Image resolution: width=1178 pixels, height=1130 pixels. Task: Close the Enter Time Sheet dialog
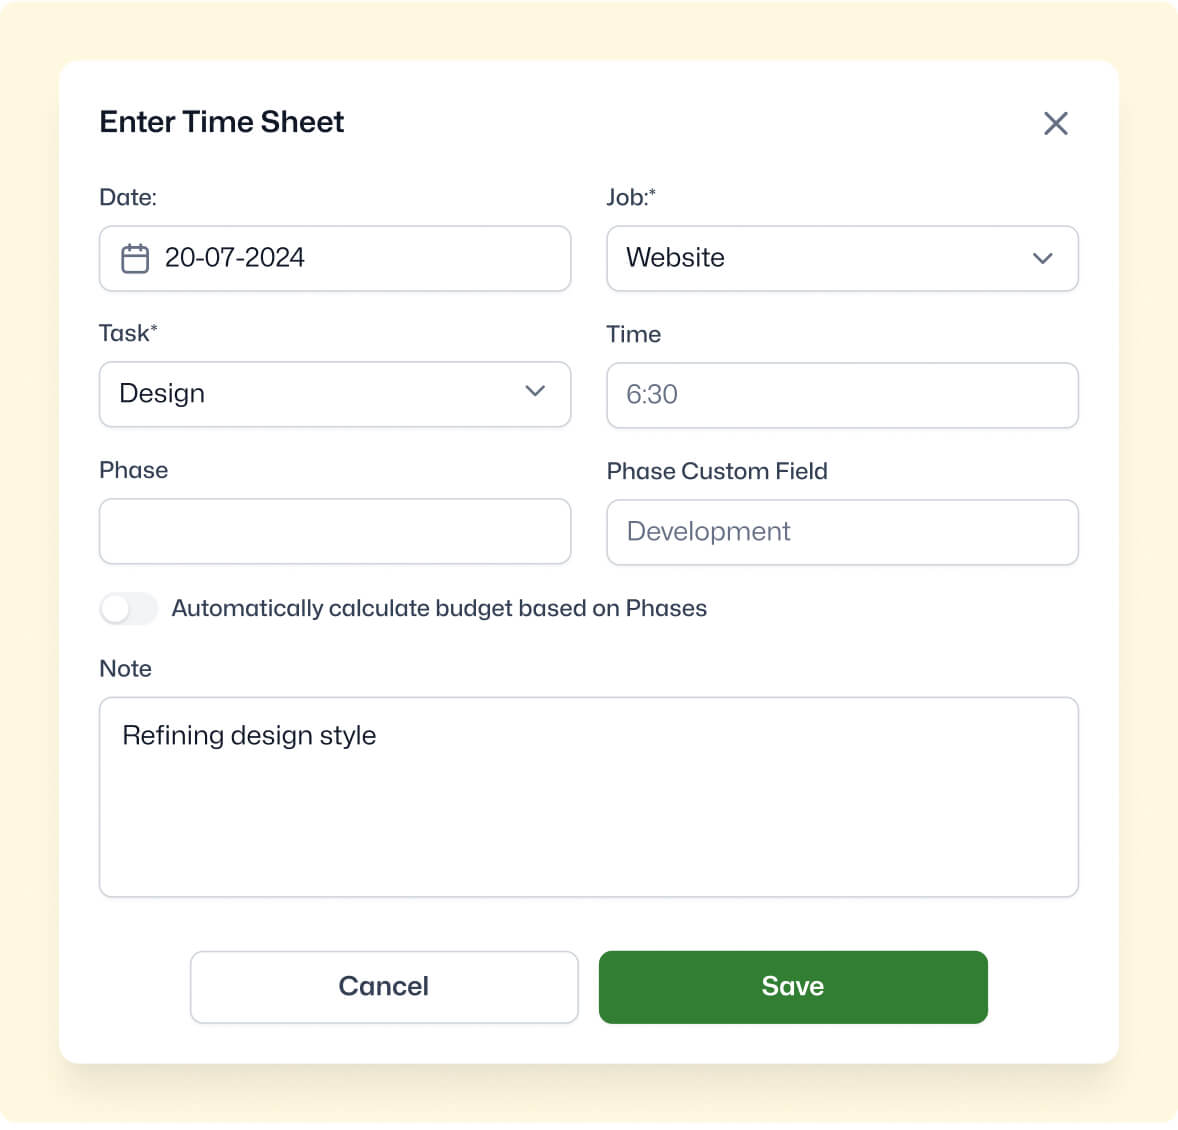coord(1056,123)
